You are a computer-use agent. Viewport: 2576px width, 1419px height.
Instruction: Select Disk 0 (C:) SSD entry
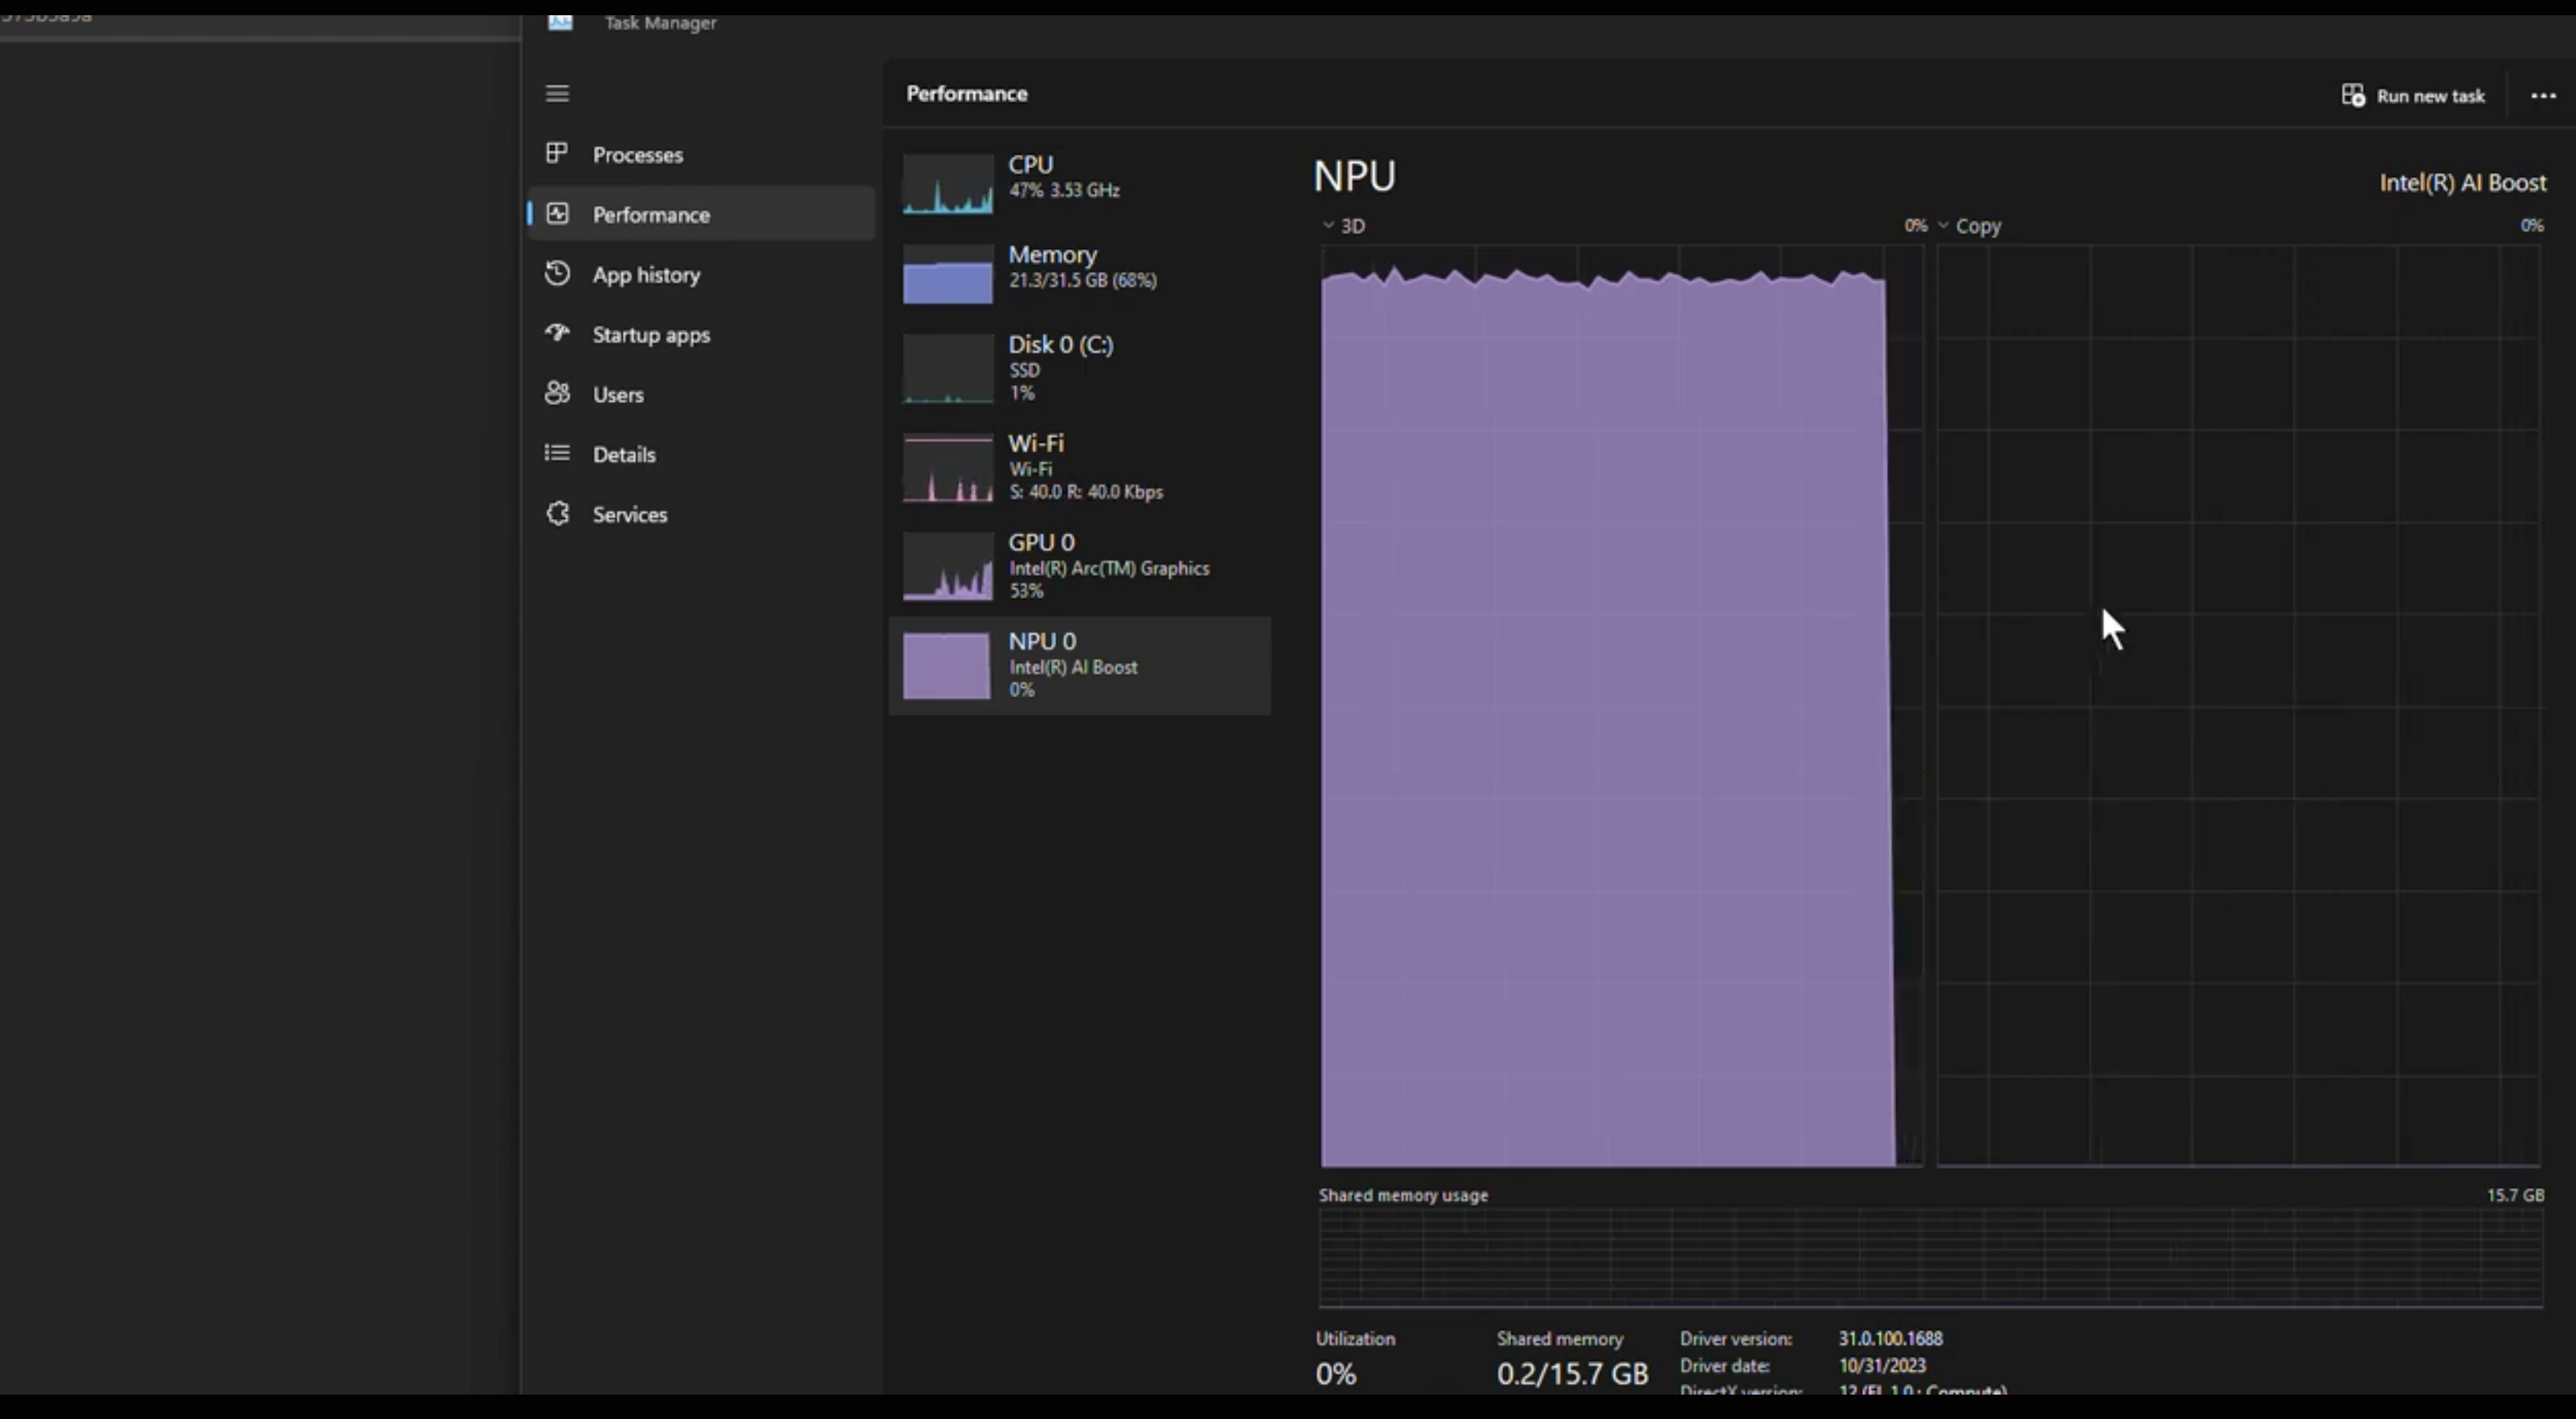[x=1080, y=368]
